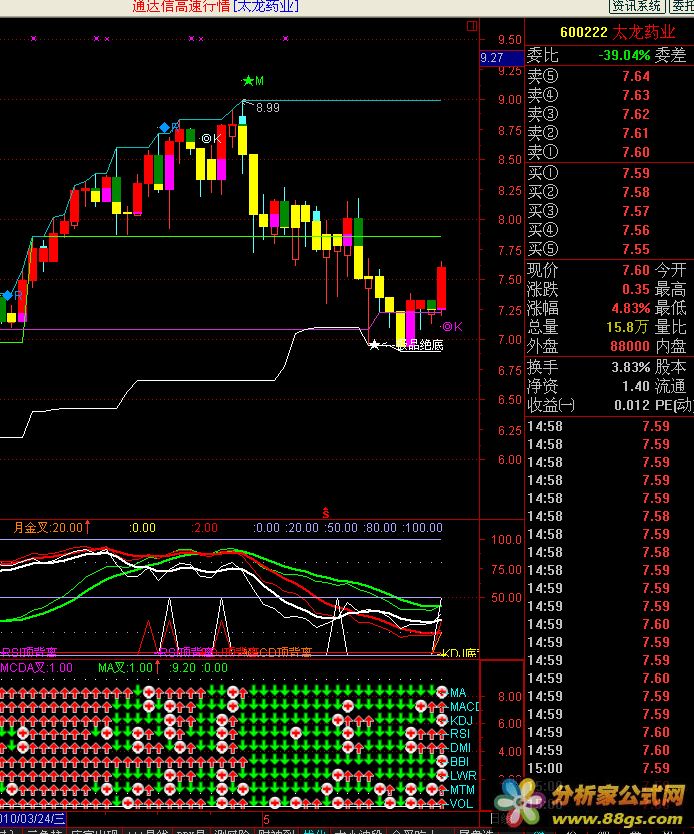This screenshot has height=834, width=694.
Task: Click the 委比 -39.04% value
Action: click(x=624, y=55)
